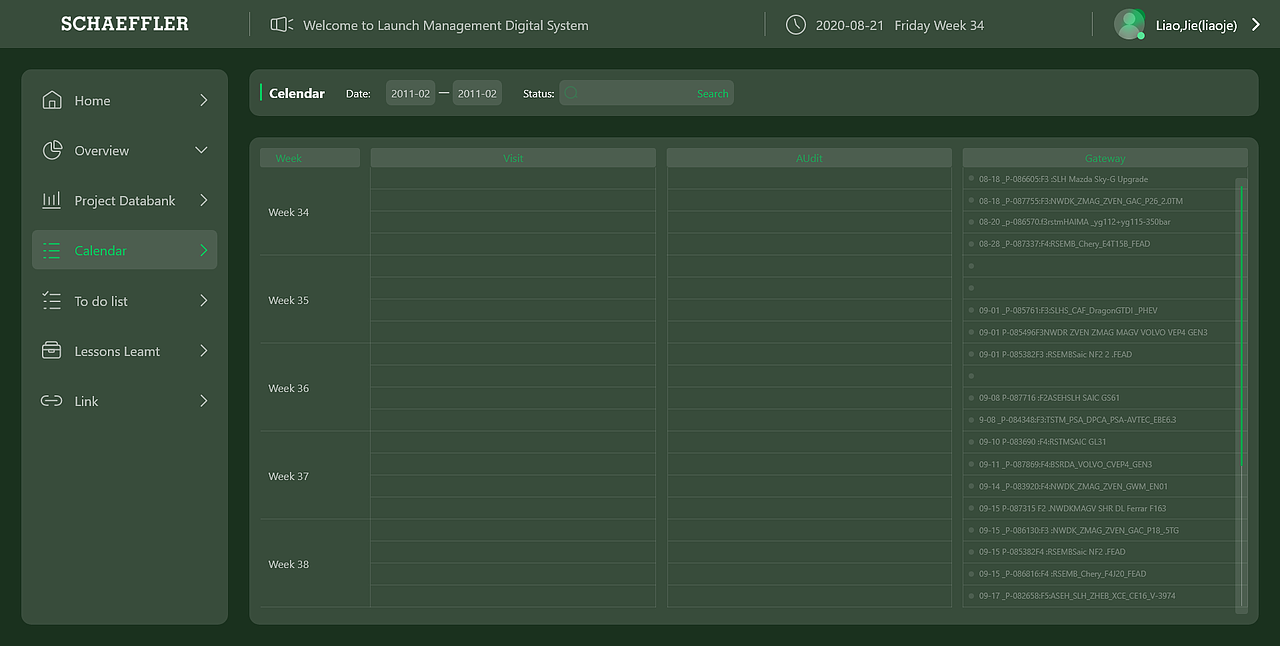
Task: Open the Overview menu item
Action: [x=125, y=150]
